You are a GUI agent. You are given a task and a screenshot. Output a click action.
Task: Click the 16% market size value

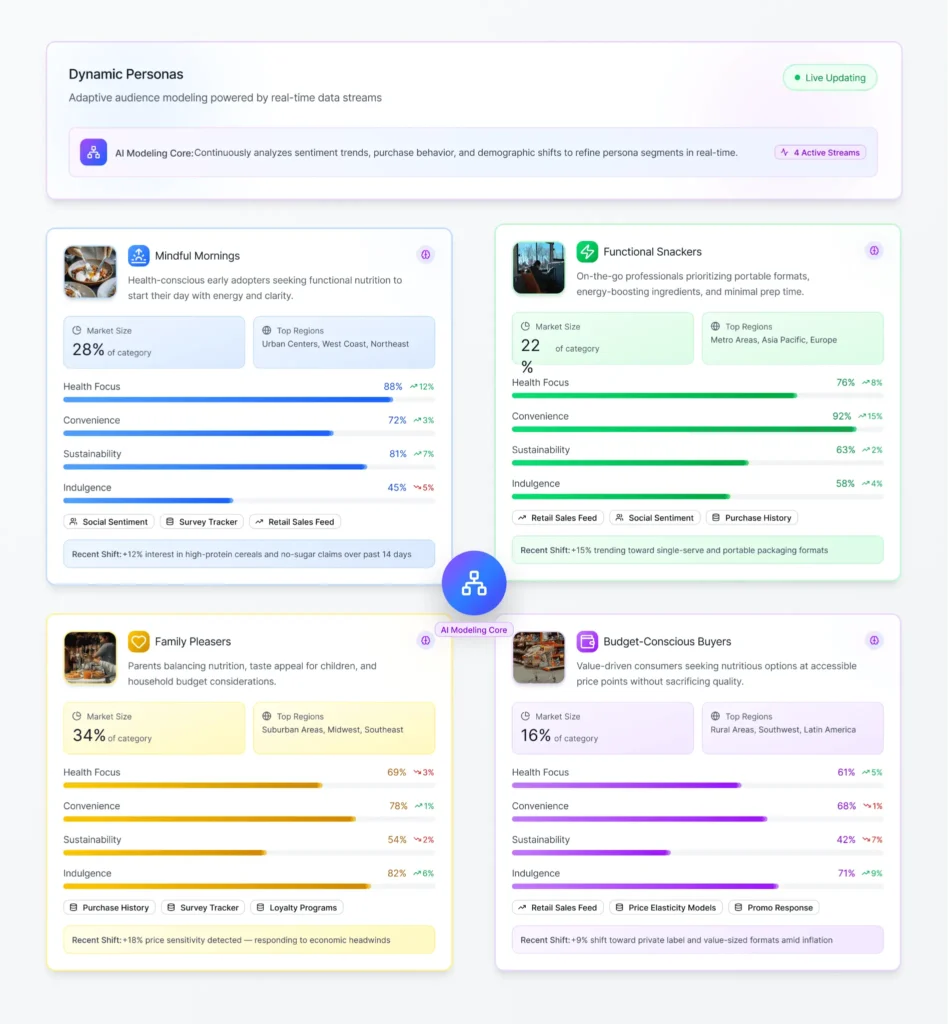536,736
